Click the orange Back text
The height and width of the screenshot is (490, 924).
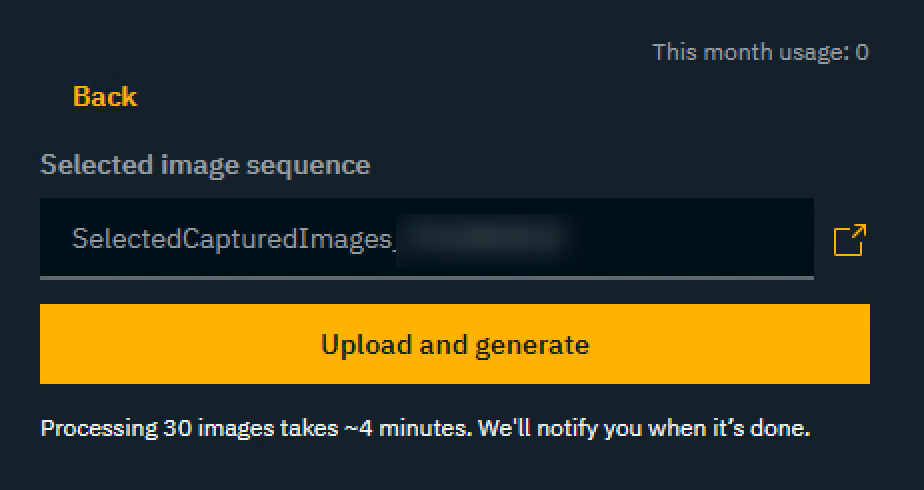pyautogui.click(x=105, y=97)
